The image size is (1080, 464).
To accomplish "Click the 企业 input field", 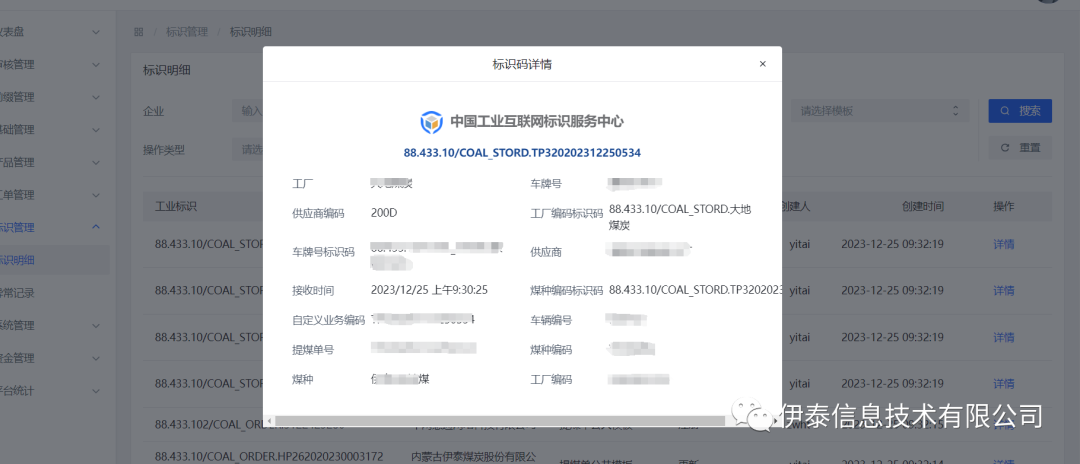I will pyautogui.click(x=248, y=111).
